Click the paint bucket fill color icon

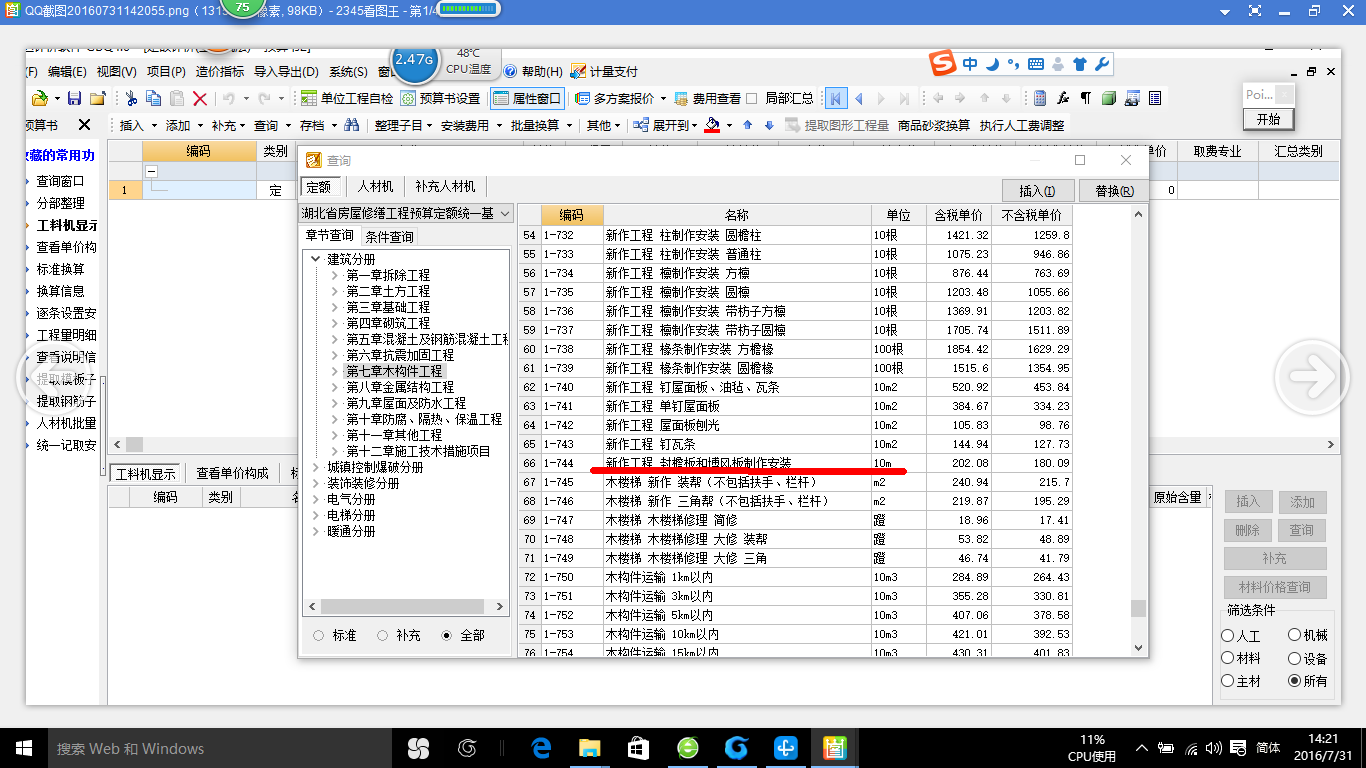[x=713, y=125]
